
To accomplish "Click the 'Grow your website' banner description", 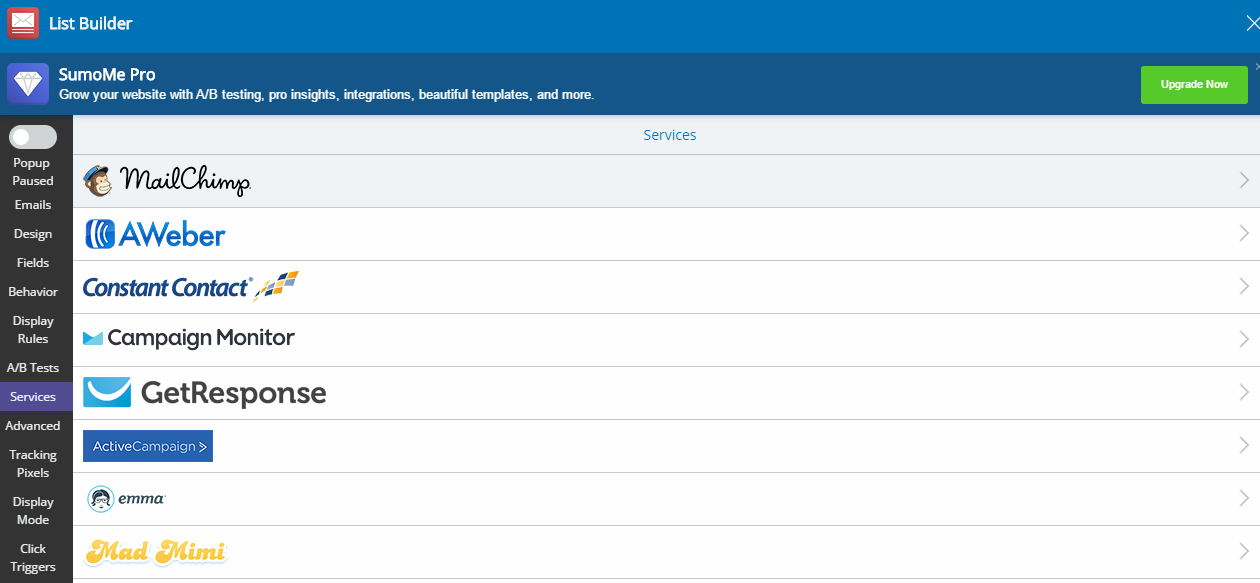I will coord(327,95).
